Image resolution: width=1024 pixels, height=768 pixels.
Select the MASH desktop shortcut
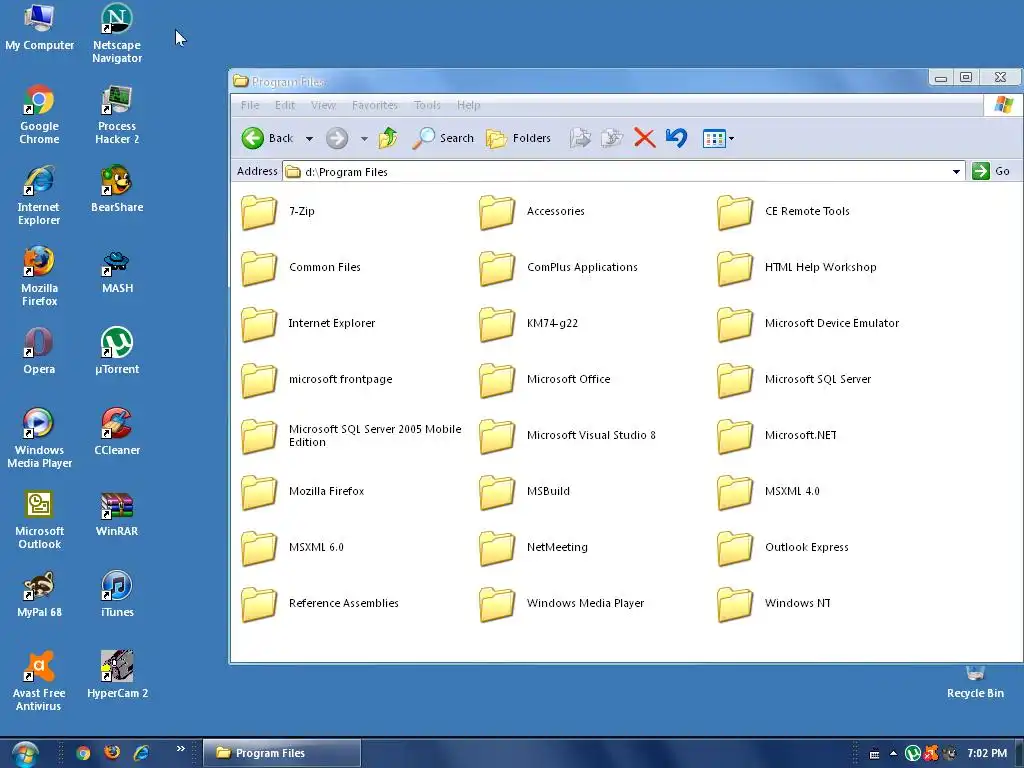point(117,270)
